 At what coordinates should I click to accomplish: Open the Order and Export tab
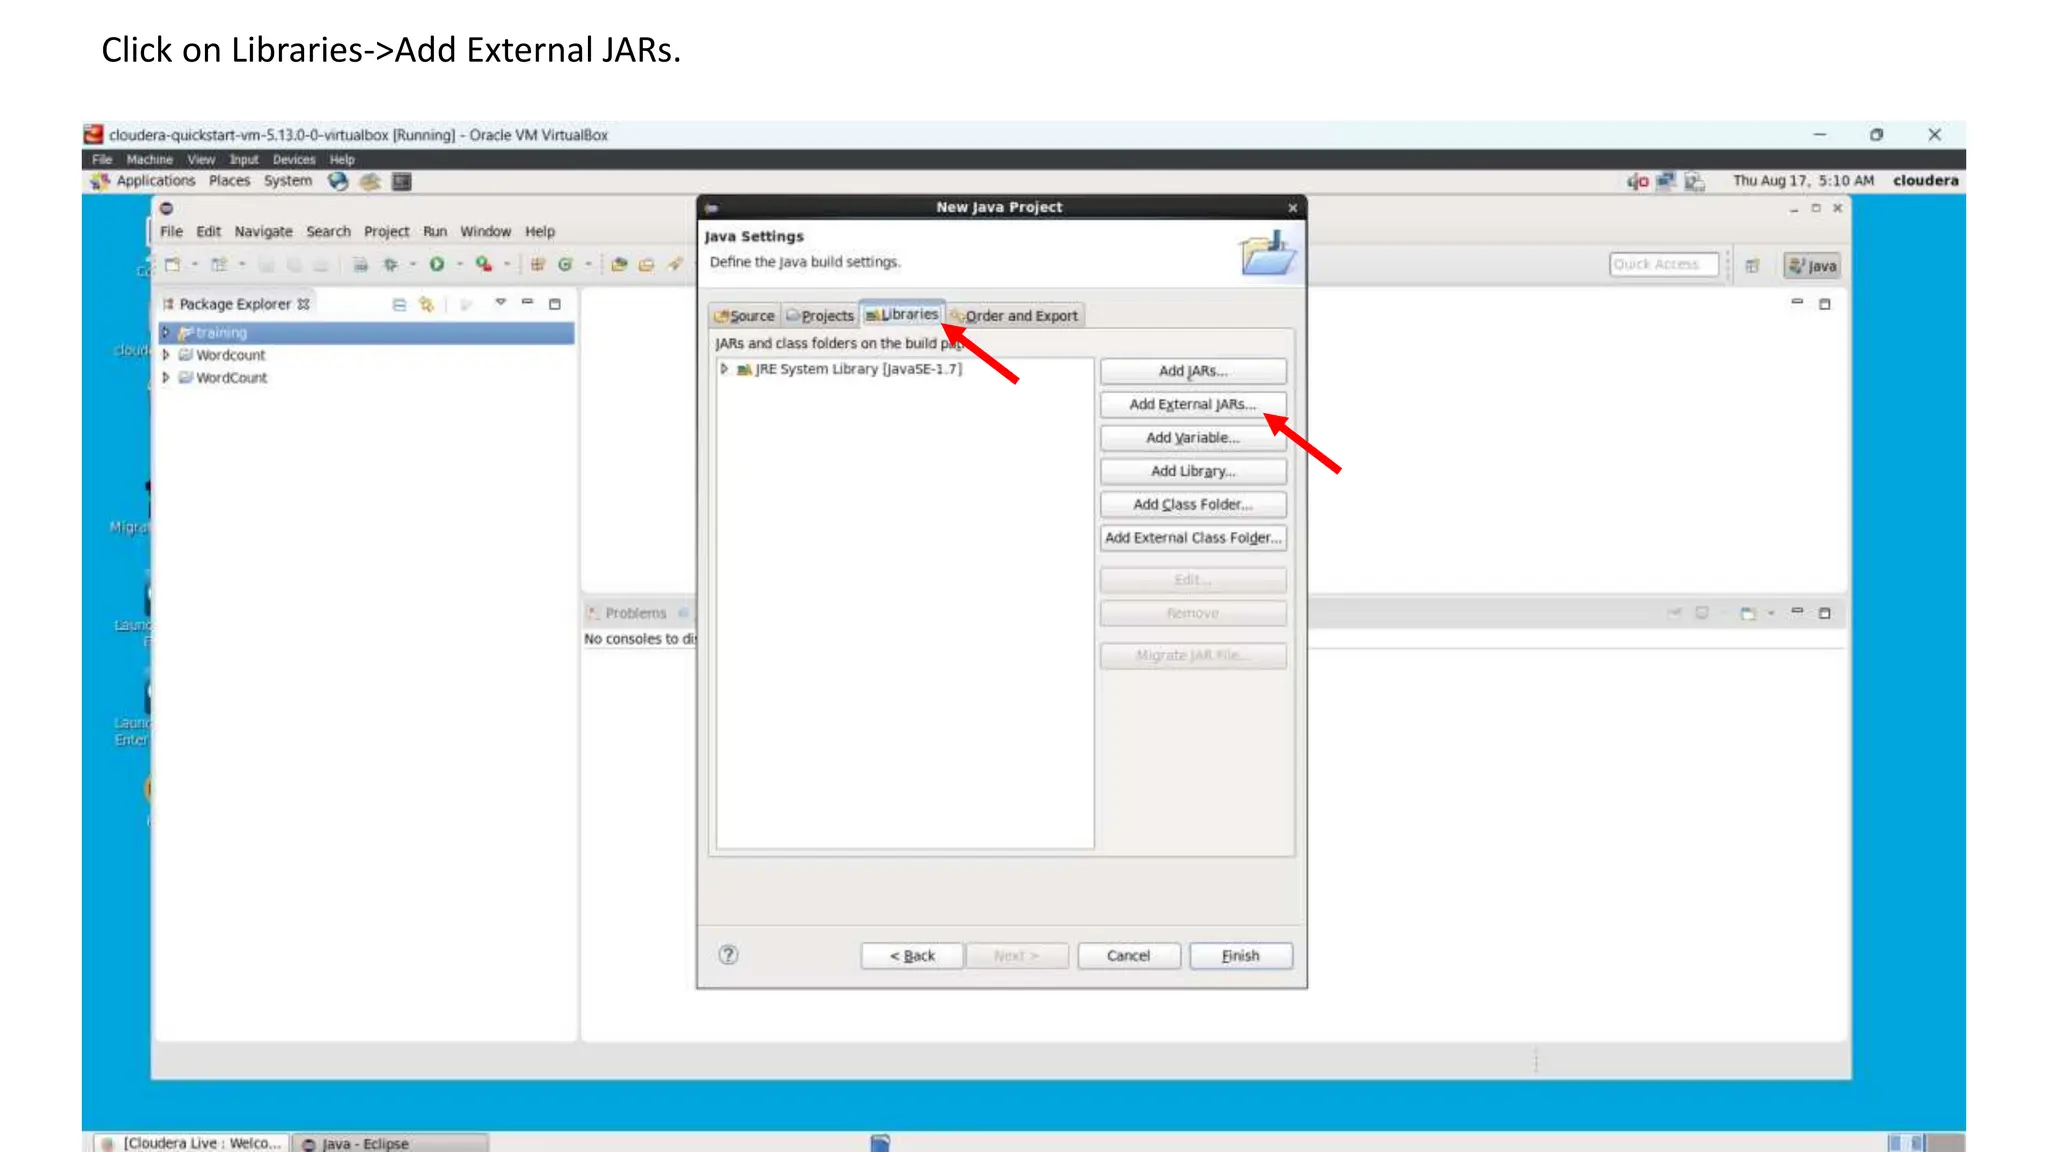[1016, 316]
